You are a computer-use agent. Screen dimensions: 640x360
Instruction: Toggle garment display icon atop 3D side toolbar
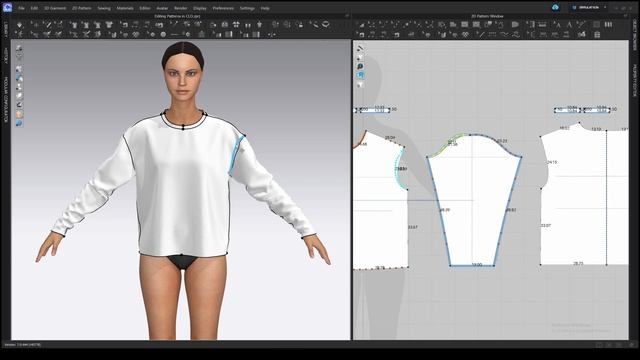[x=19, y=48]
